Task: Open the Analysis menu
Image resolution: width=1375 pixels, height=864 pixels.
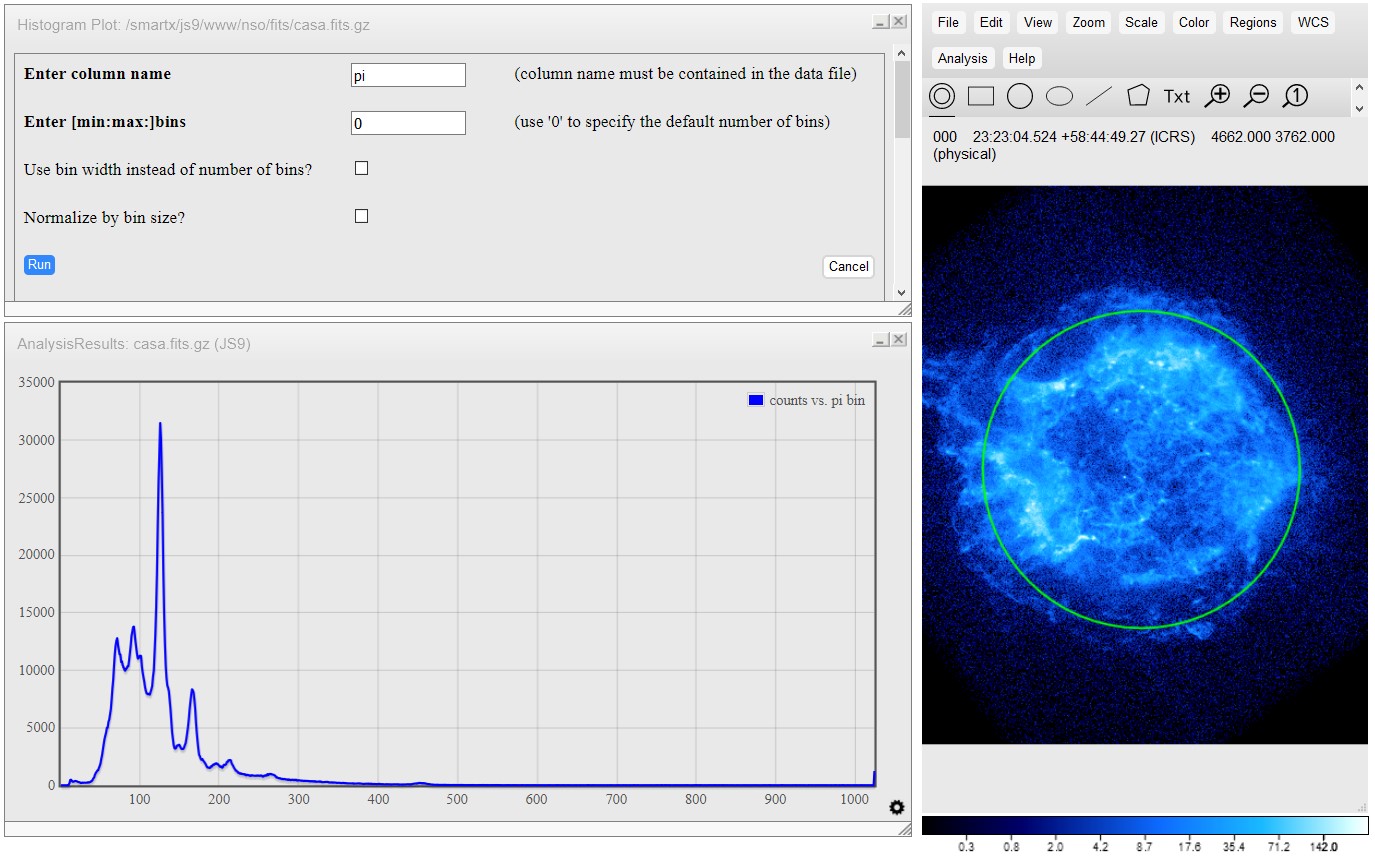Action: 963,58
